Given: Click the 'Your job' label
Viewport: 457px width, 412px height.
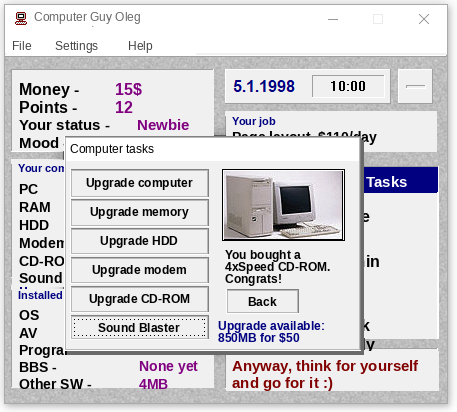Looking at the screenshot, I should pyautogui.click(x=254, y=121).
